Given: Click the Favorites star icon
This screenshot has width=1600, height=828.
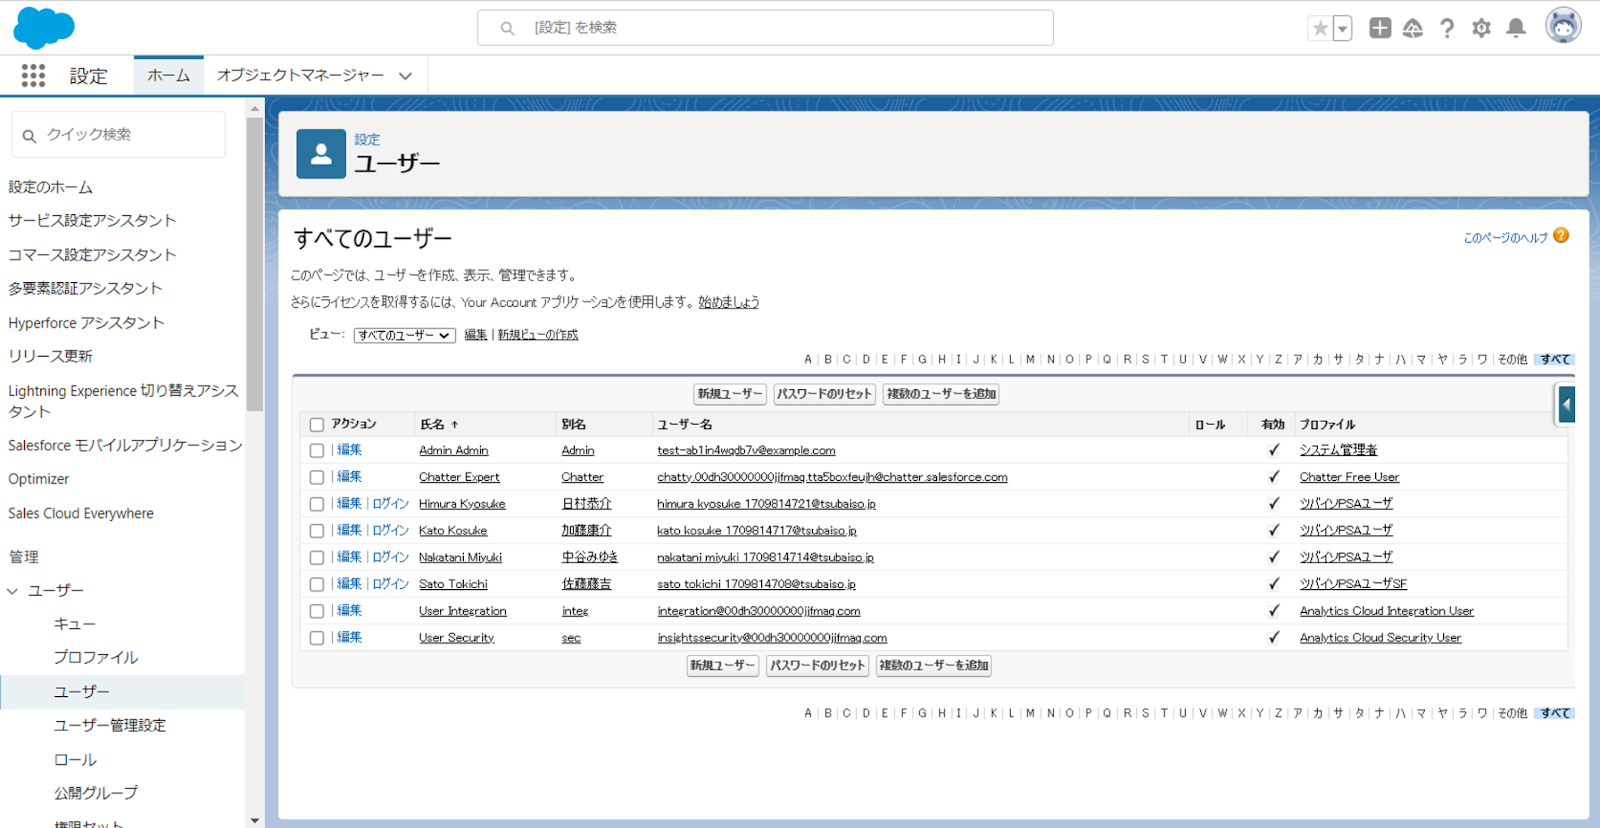Looking at the screenshot, I should click(x=1320, y=28).
